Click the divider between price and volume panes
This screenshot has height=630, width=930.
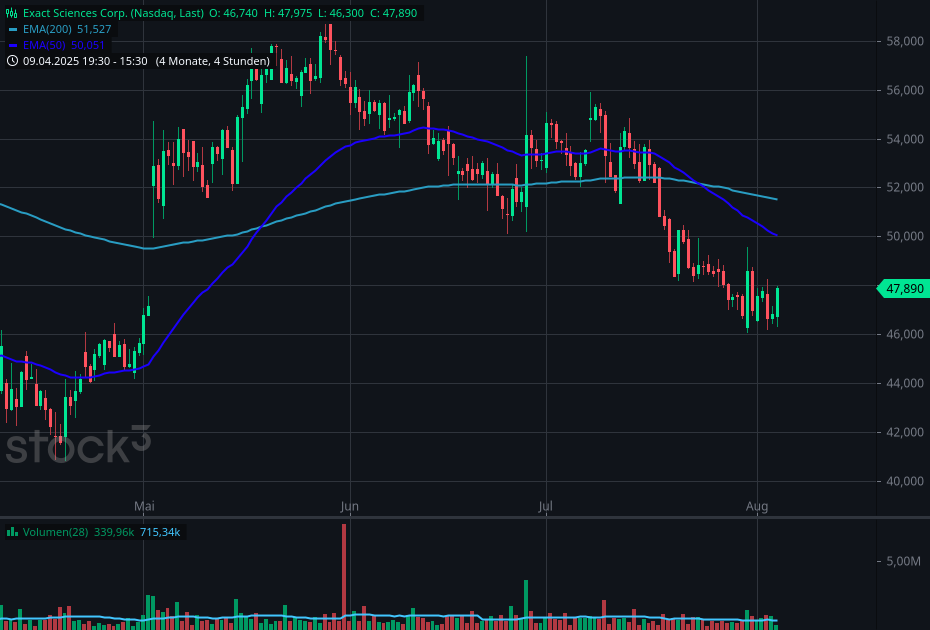click(x=465, y=517)
